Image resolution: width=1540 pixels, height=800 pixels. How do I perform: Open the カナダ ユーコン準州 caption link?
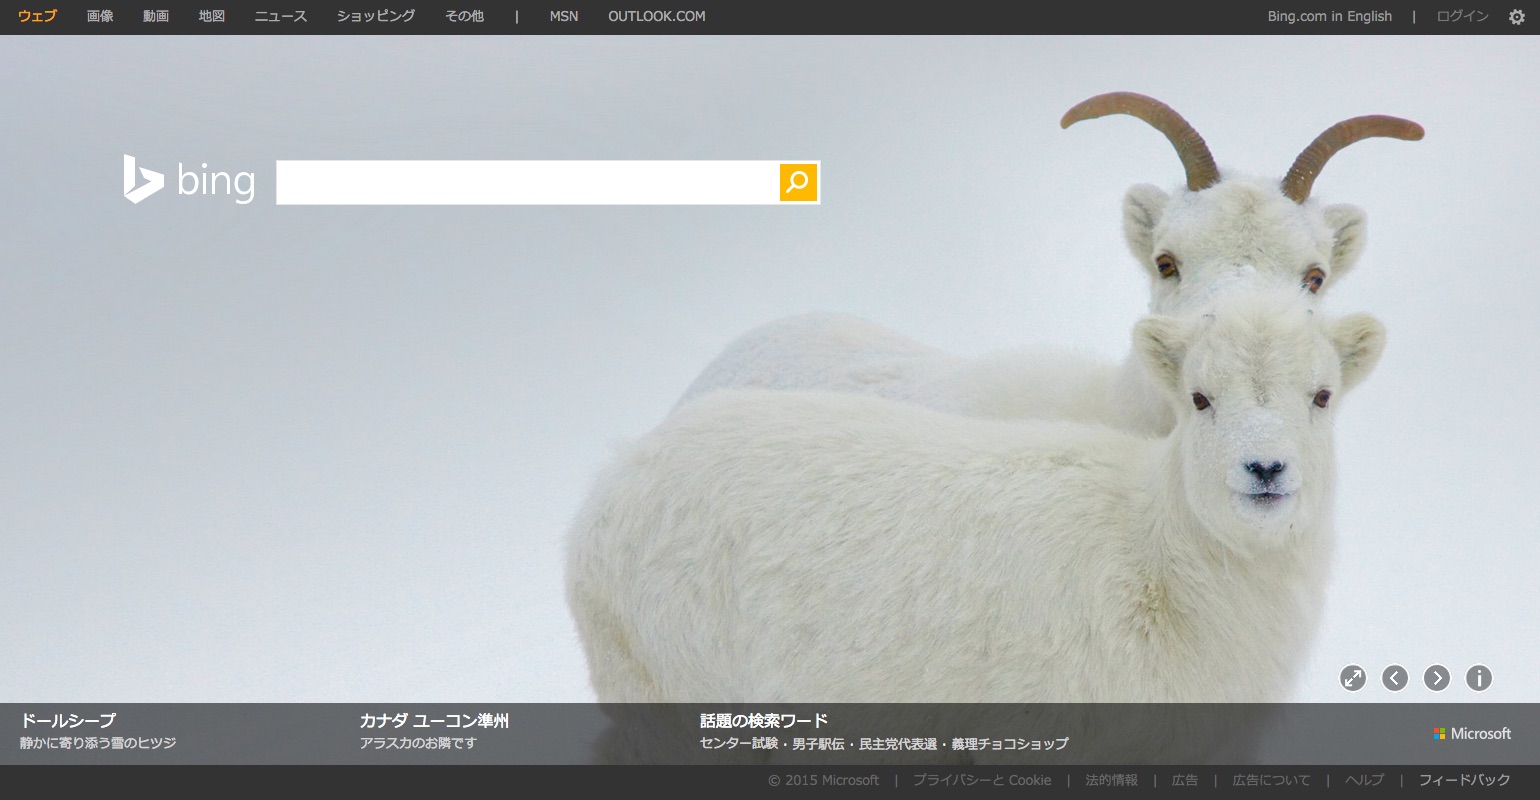[x=434, y=720]
